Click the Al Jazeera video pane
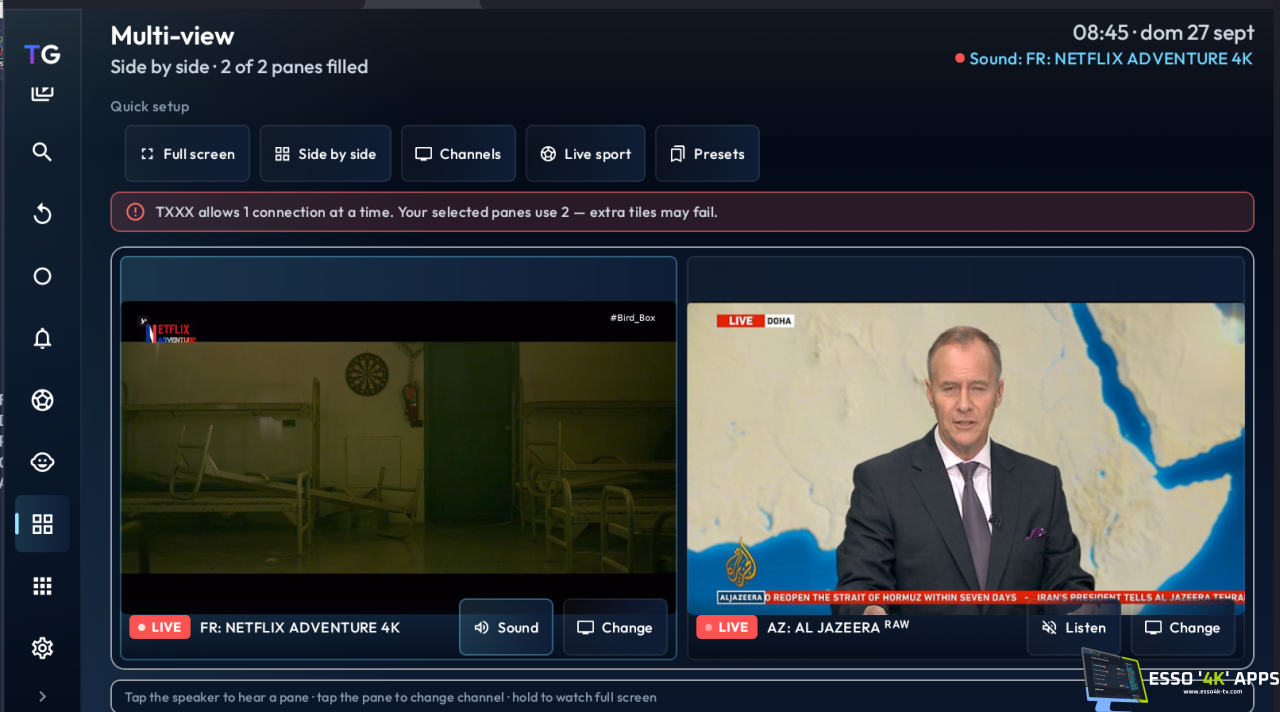 [x=966, y=458]
